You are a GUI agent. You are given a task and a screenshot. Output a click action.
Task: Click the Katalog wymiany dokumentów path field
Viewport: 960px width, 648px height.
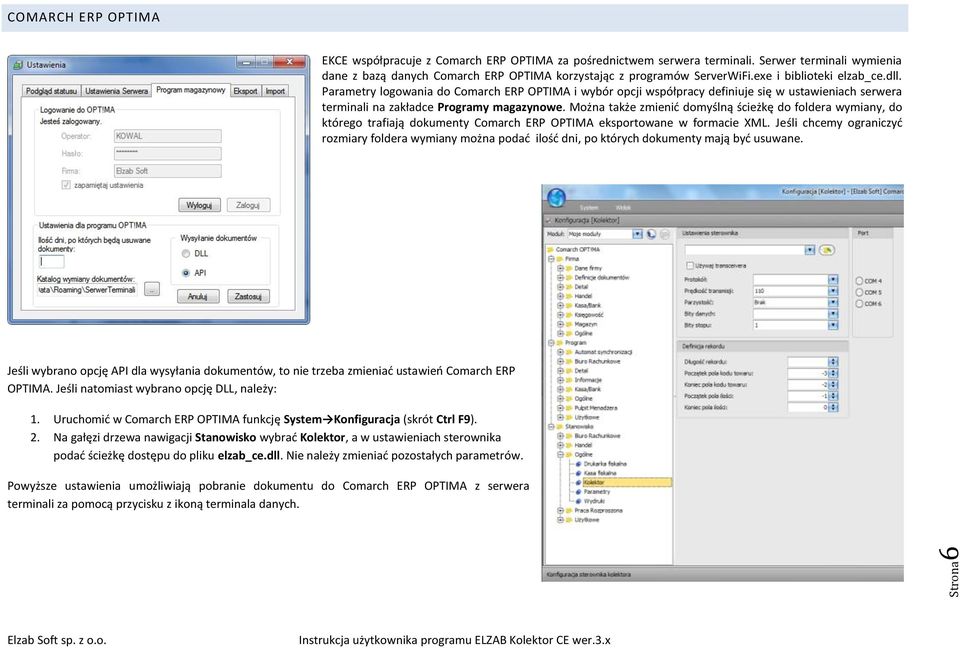click(x=88, y=290)
